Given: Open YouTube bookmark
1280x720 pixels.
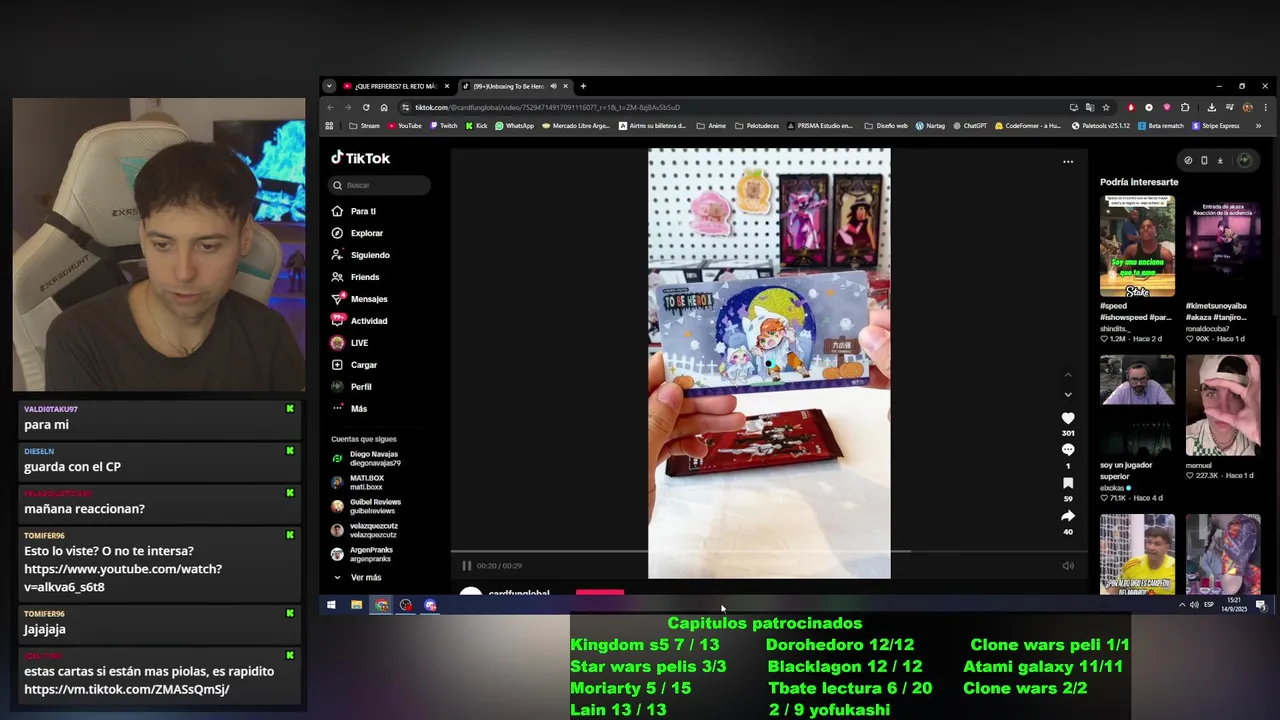Looking at the screenshot, I should [405, 126].
